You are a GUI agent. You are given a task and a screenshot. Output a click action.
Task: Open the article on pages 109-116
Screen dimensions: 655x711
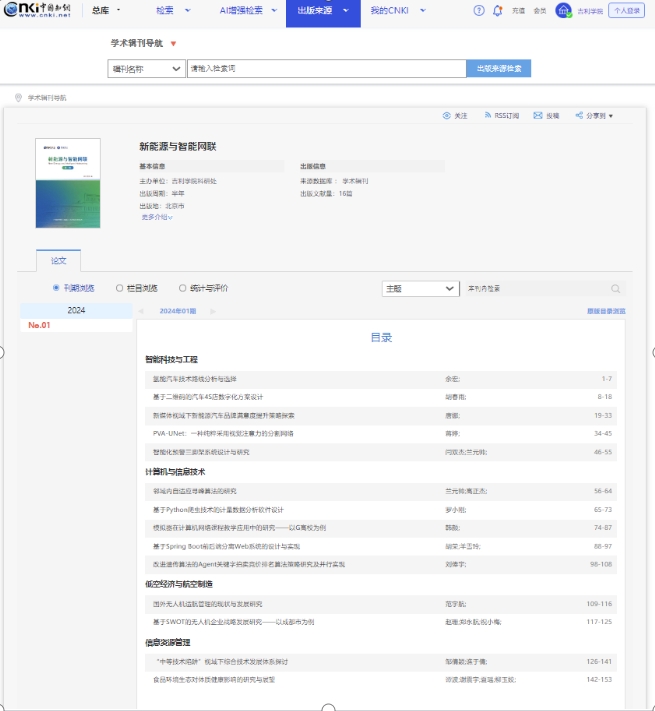click(x=207, y=604)
